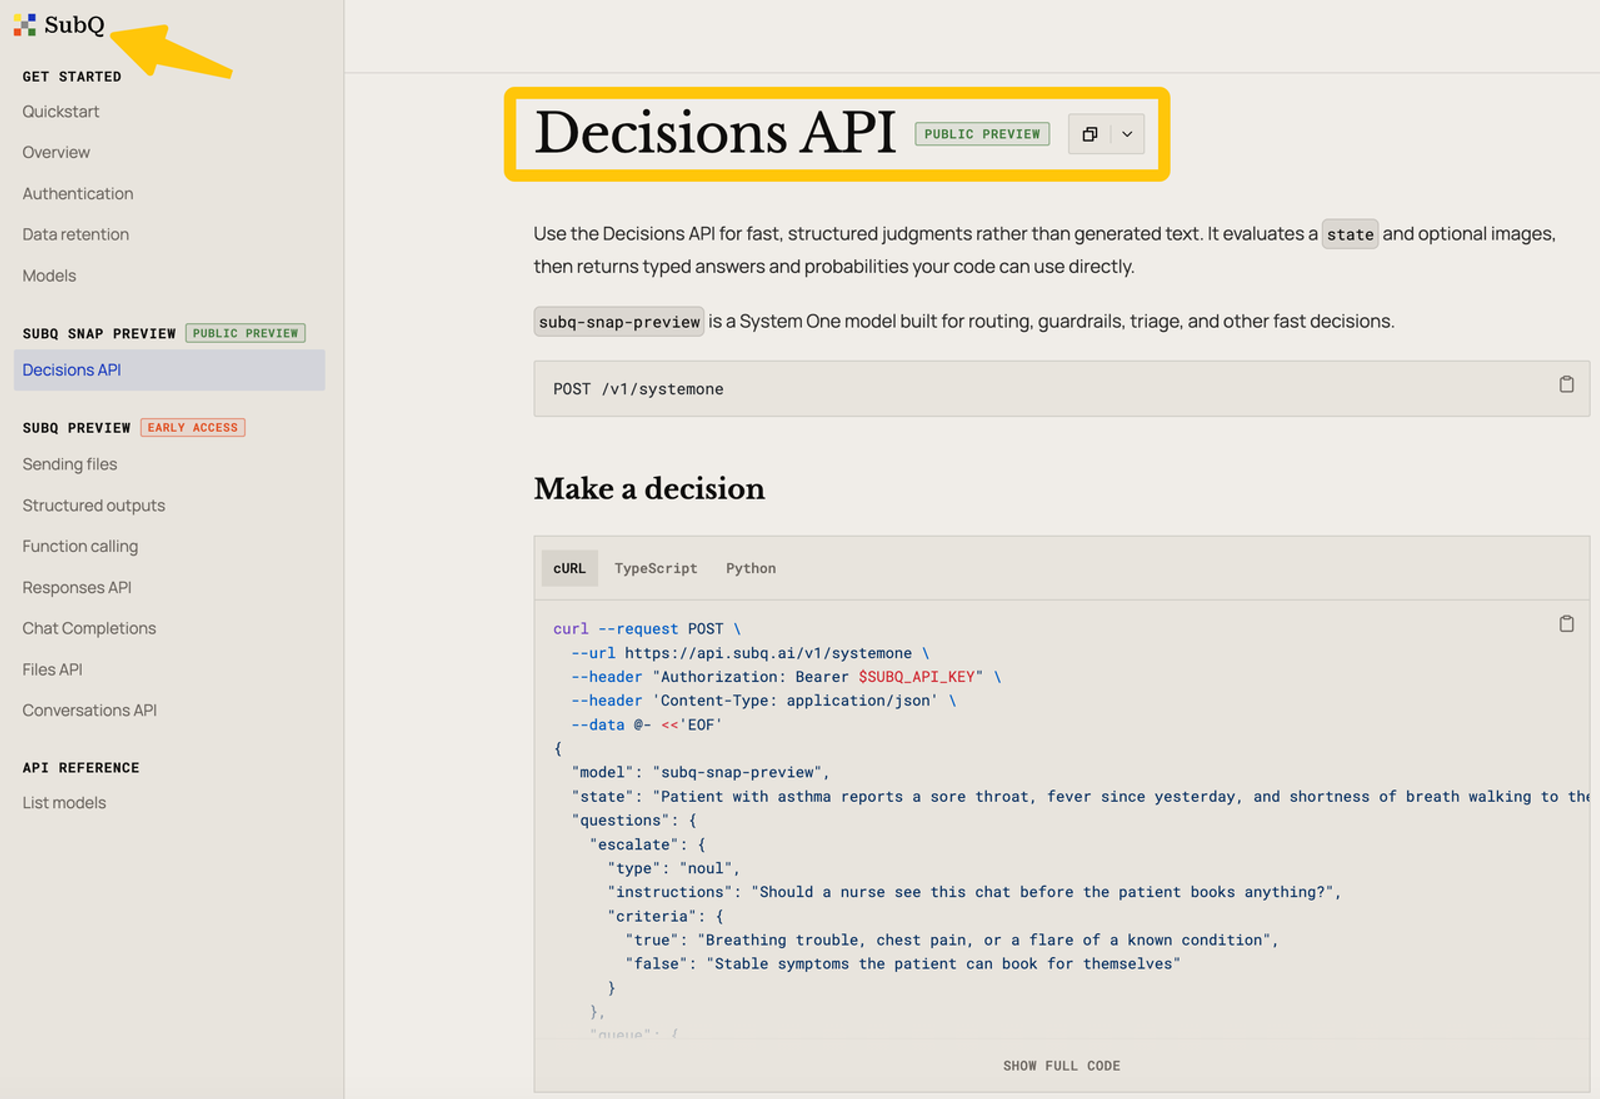Open Files API page
The height and width of the screenshot is (1099, 1600).
click(52, 669)
